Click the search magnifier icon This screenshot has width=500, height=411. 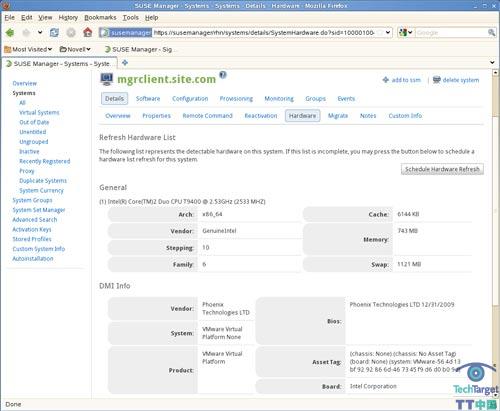pyautogui.click(x=491, y=32)
